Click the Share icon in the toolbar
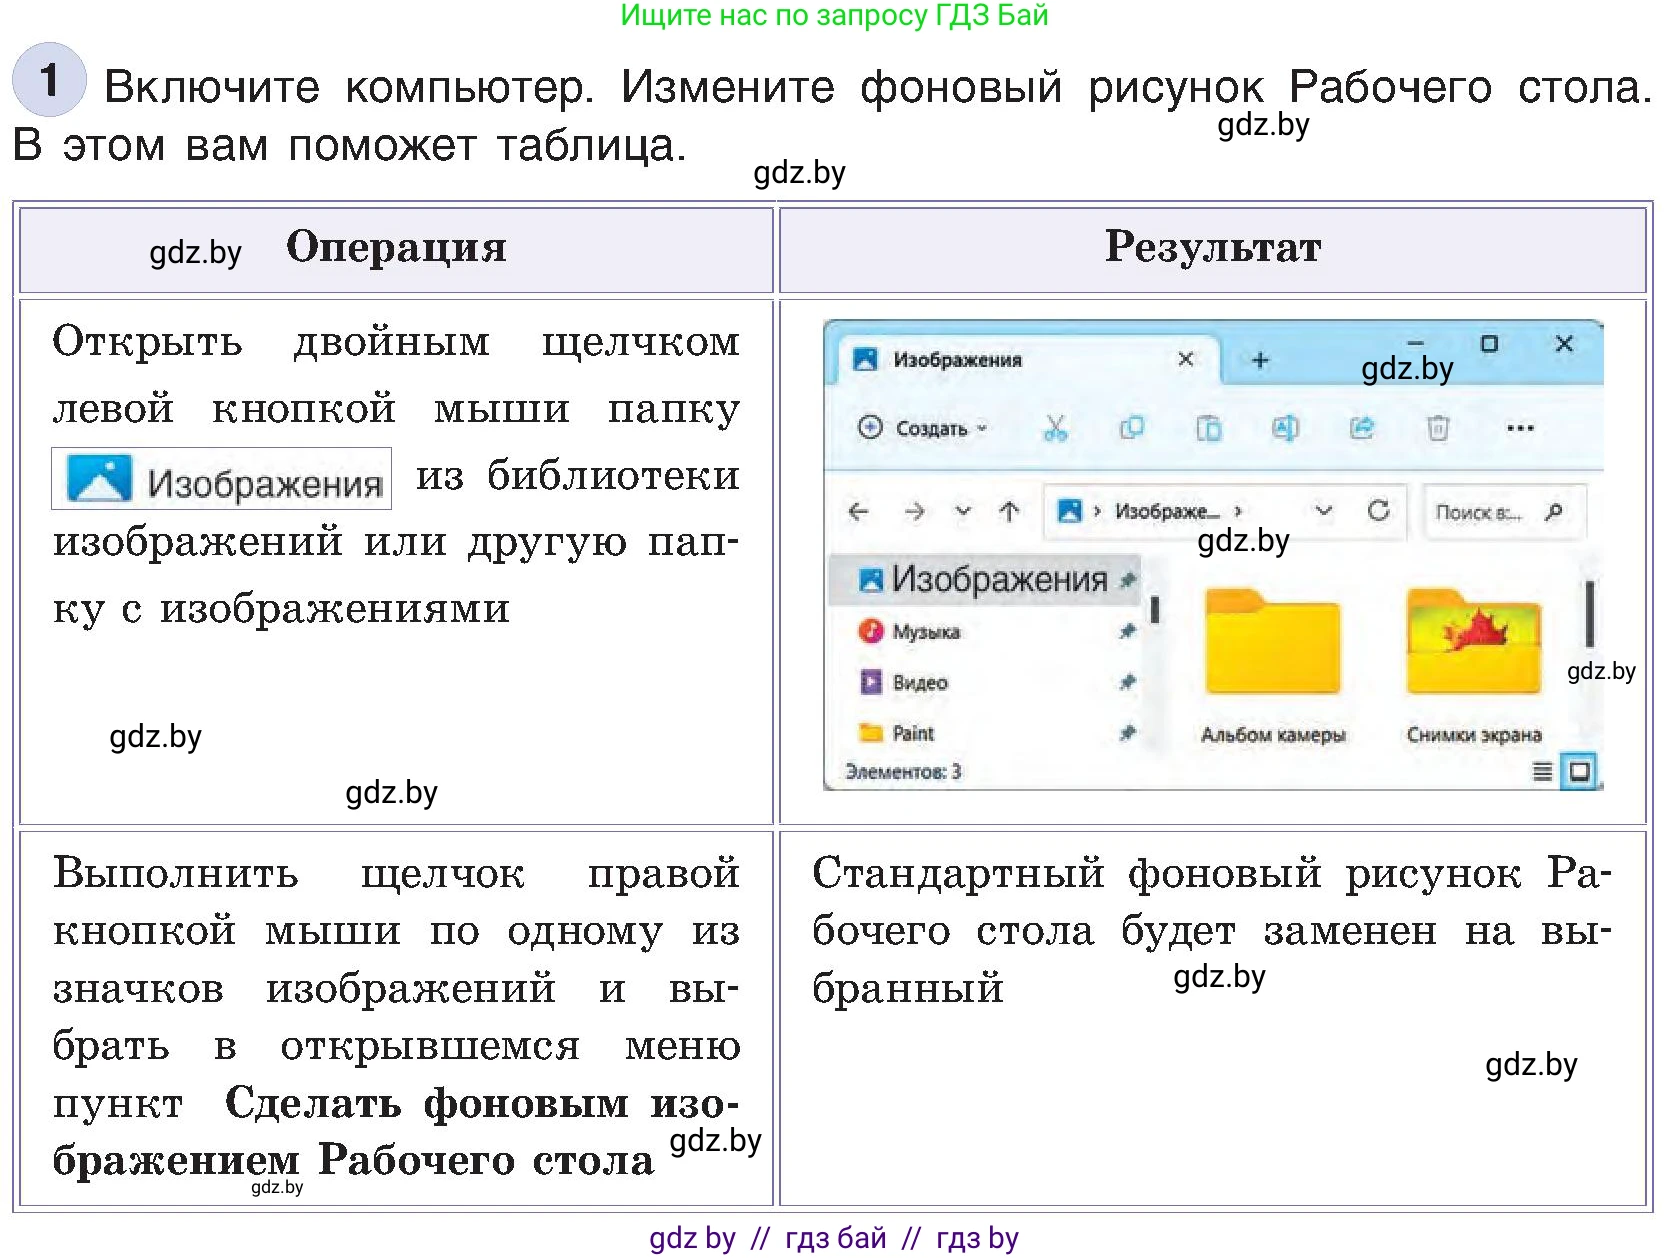The image size is (1671, 1258). click(1362, 429)
